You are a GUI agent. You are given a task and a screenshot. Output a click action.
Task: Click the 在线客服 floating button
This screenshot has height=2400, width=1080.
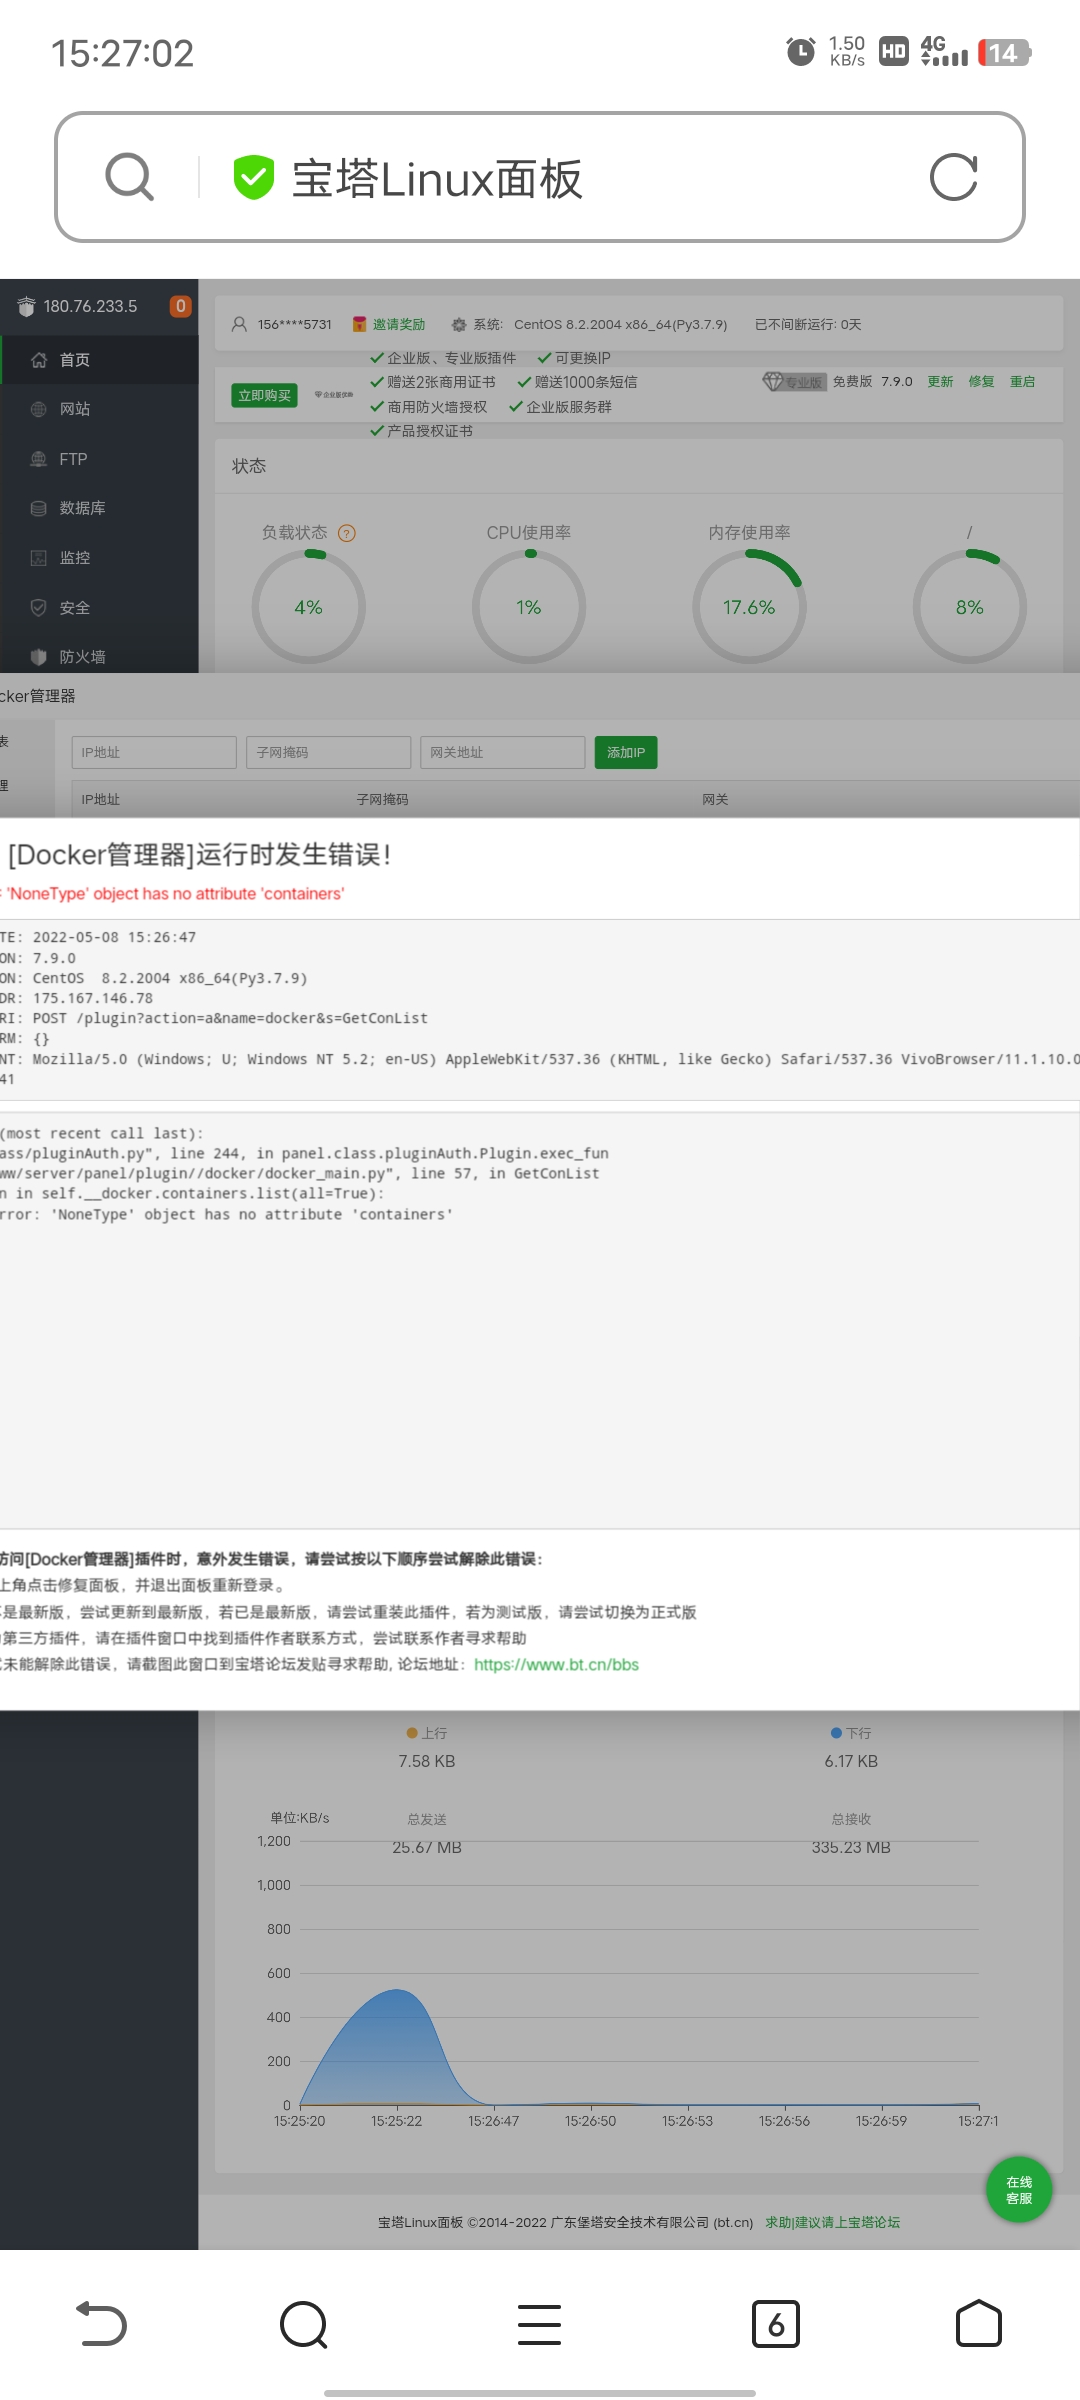(1019, 2190)
